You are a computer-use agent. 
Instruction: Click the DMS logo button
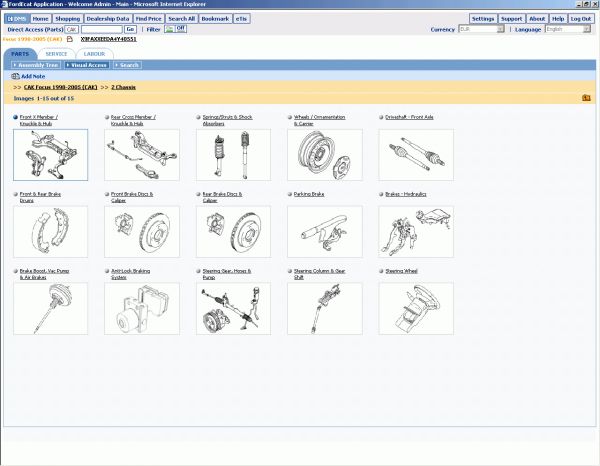pyautogui.click(x=16, y=19)
